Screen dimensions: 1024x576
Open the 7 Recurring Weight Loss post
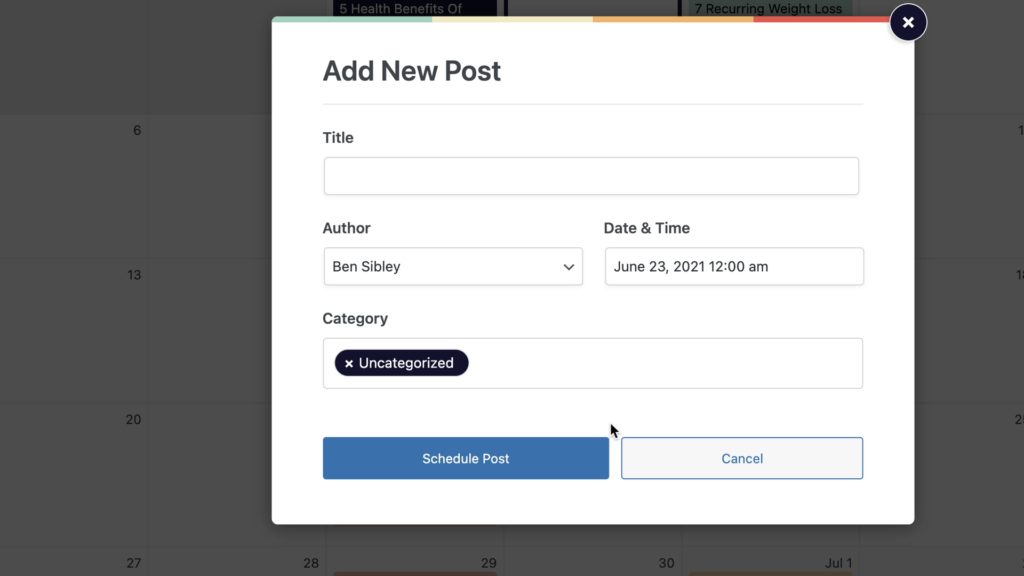point(770,8)
